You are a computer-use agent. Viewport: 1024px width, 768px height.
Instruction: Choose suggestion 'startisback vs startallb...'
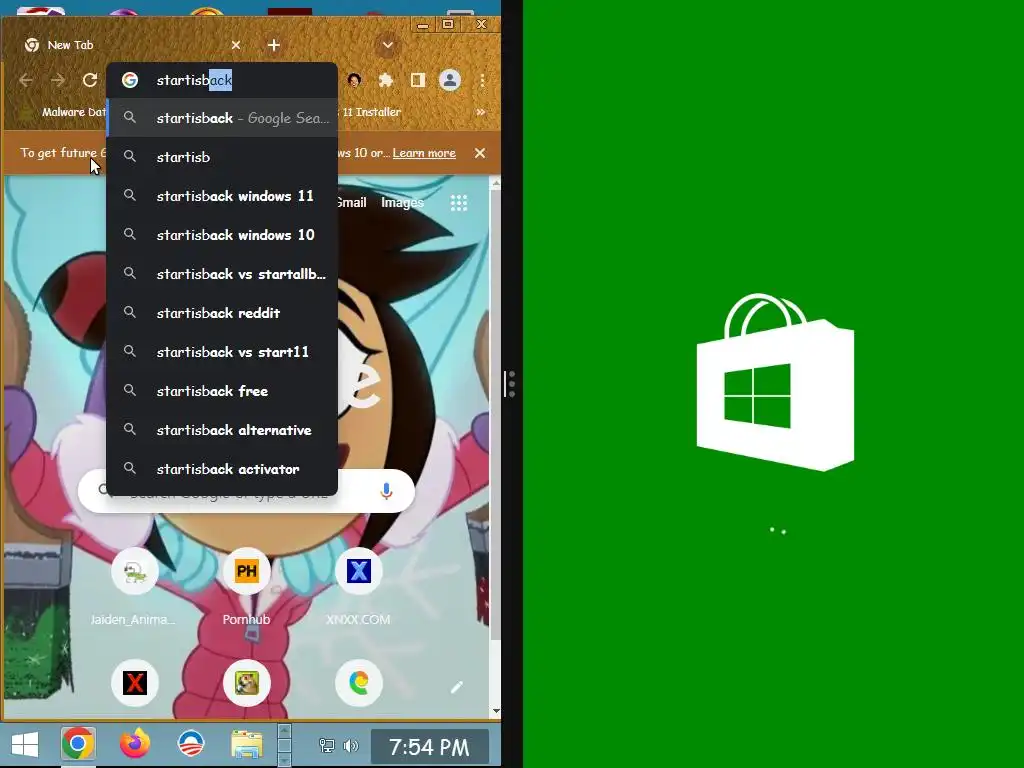[222, 274]
